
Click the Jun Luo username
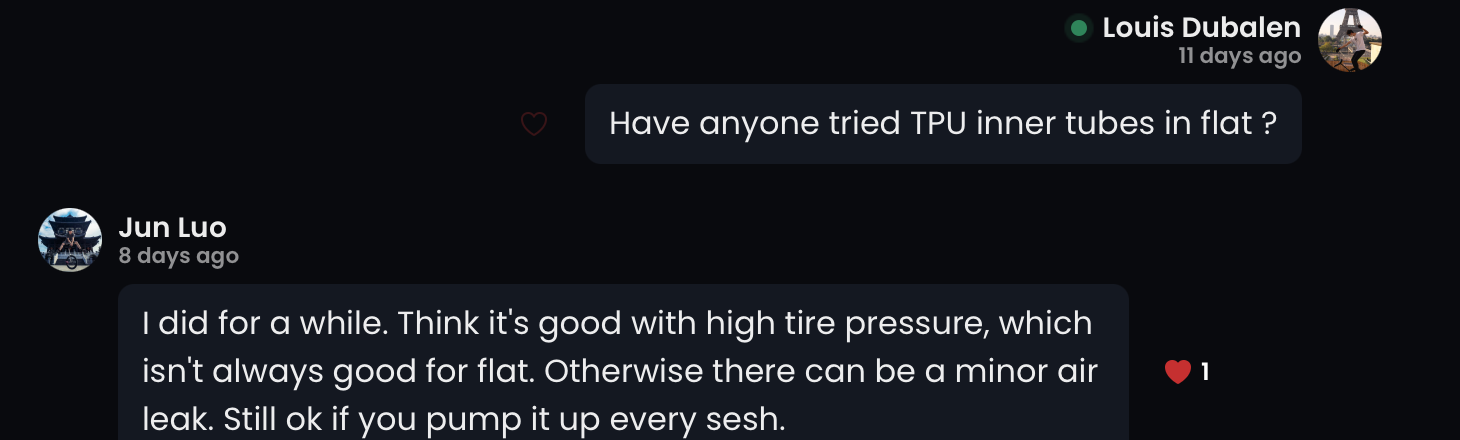pyautogui.click(x=172, y=228)
